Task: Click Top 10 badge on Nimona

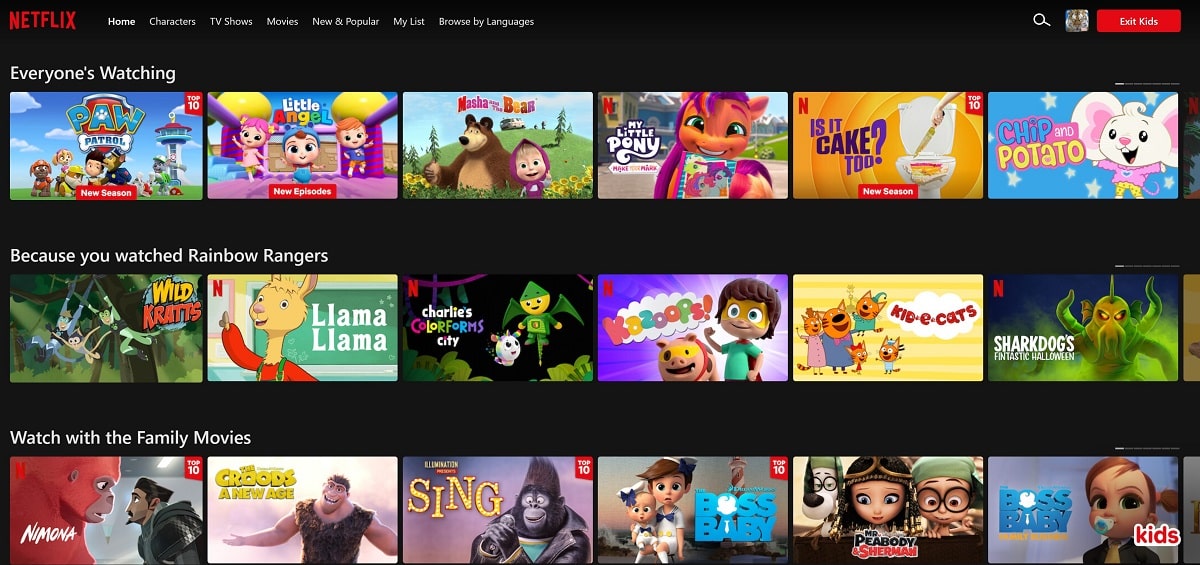Action: coord(194,467)
